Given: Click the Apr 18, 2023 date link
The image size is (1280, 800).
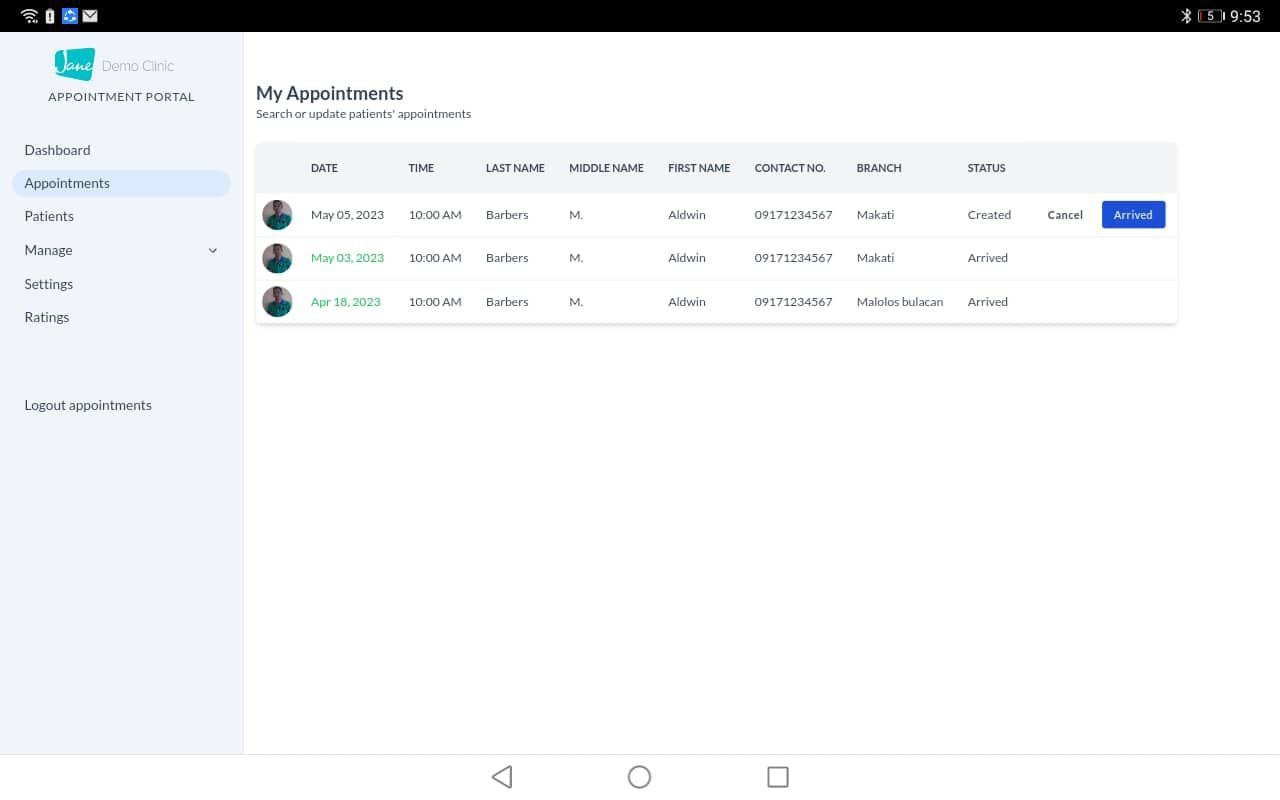Looking at the screenshot, I should (345, 302).
